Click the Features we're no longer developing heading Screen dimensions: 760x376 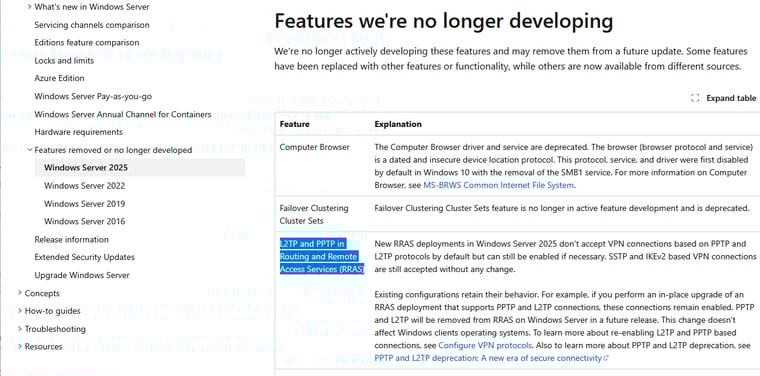coord(443,21)
